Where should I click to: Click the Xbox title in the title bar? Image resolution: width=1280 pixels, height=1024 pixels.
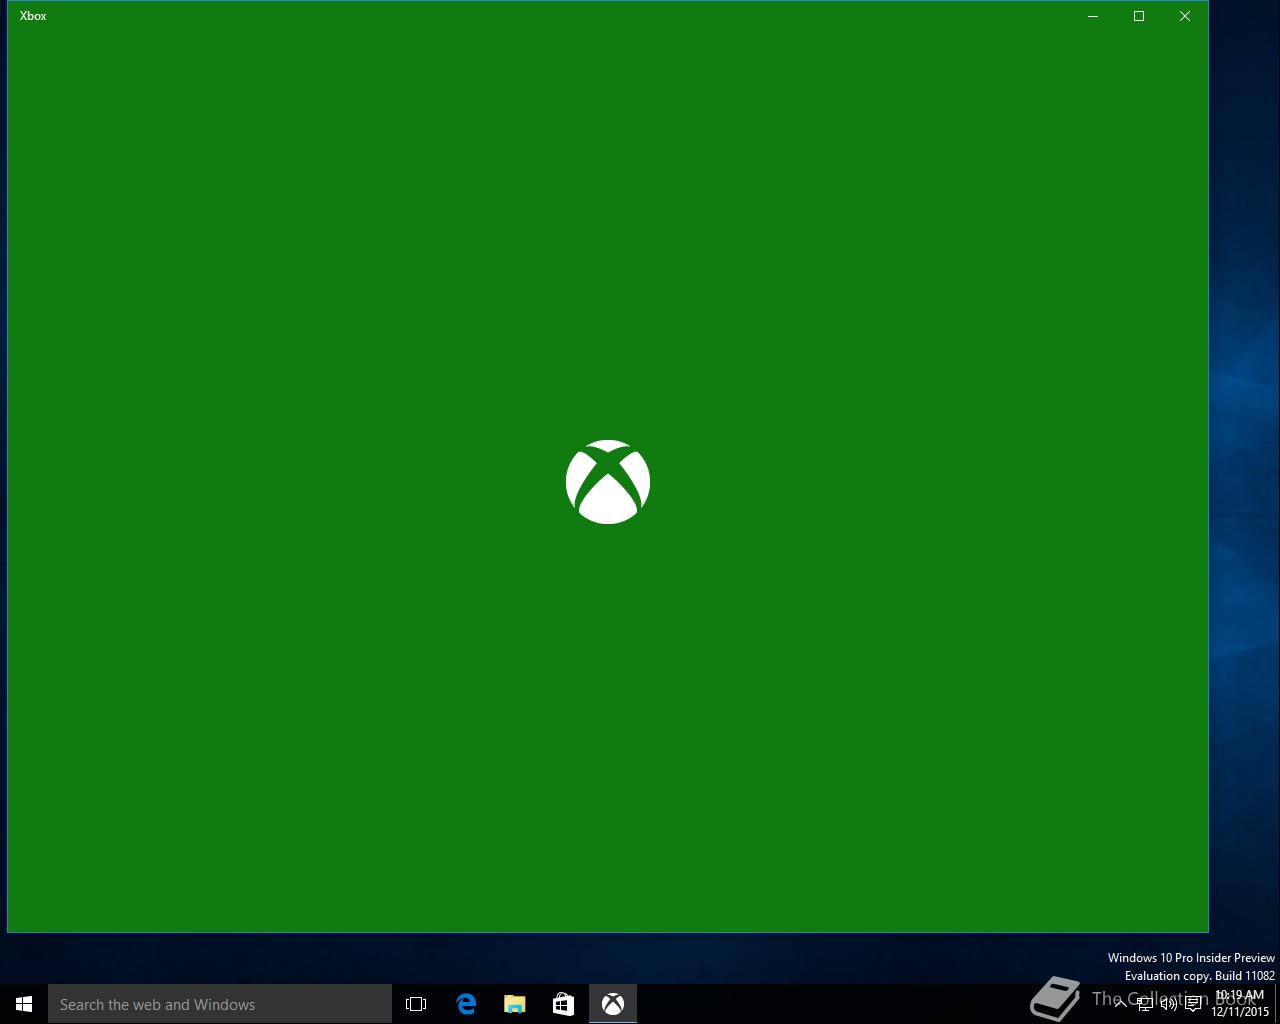33,16
